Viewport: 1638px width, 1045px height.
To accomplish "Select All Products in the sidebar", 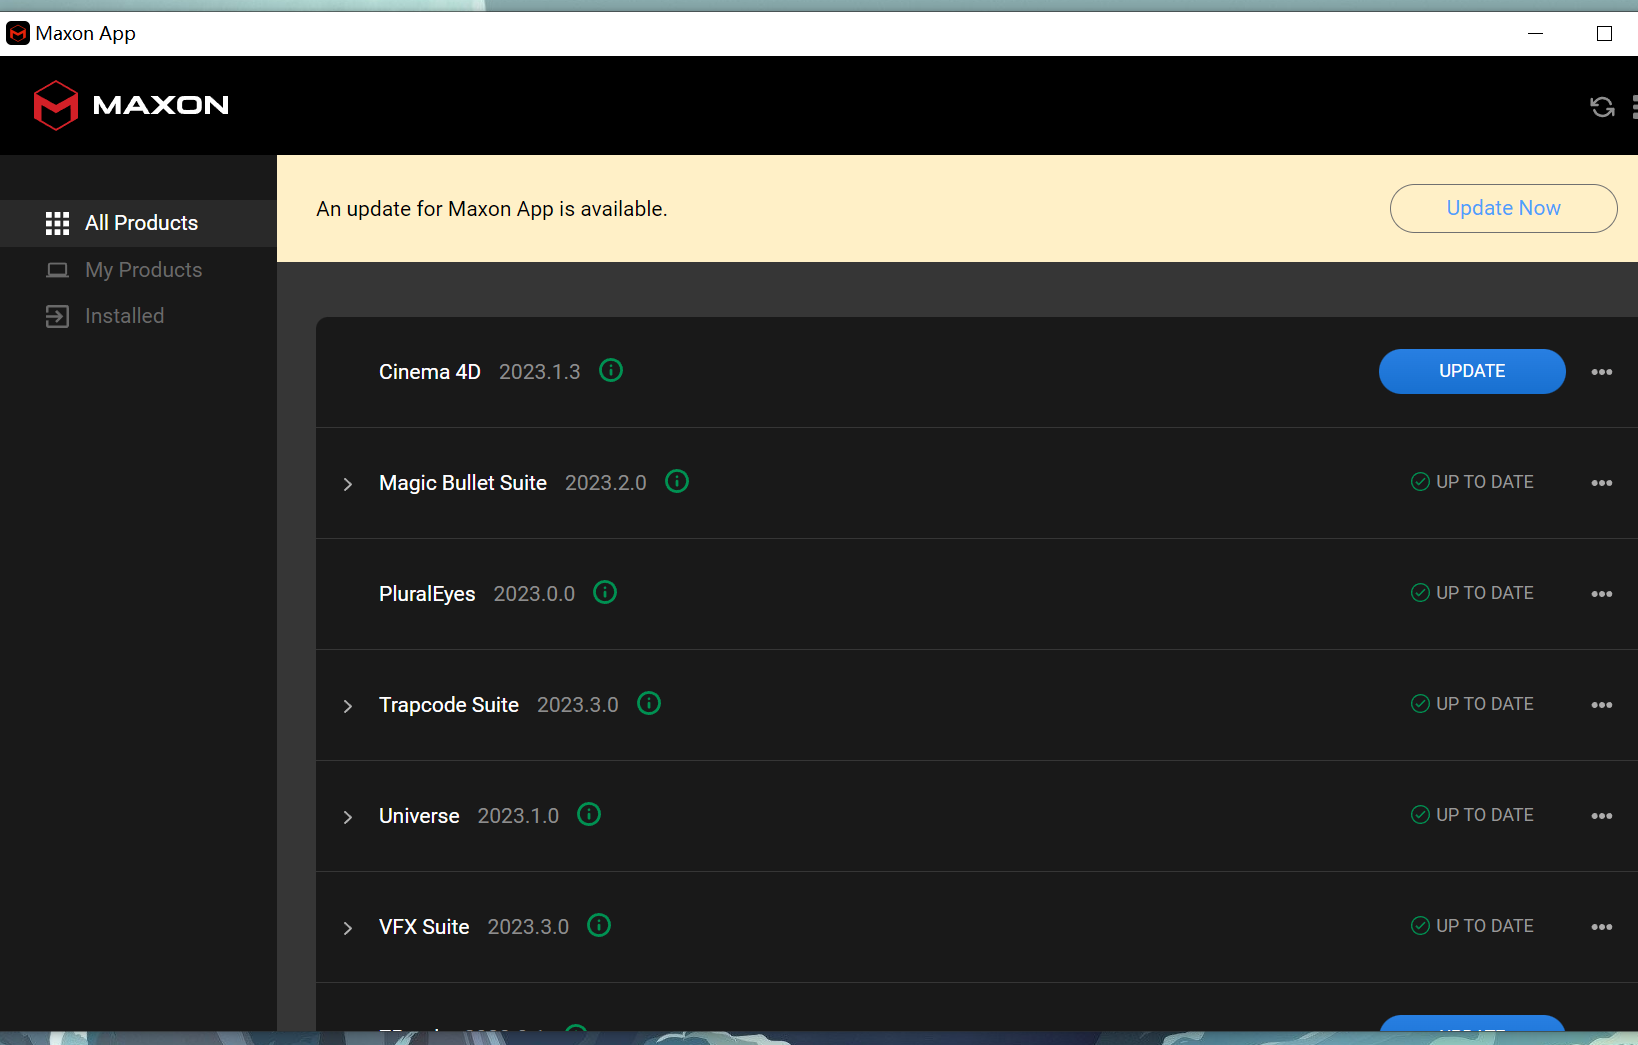I will 138,223.
